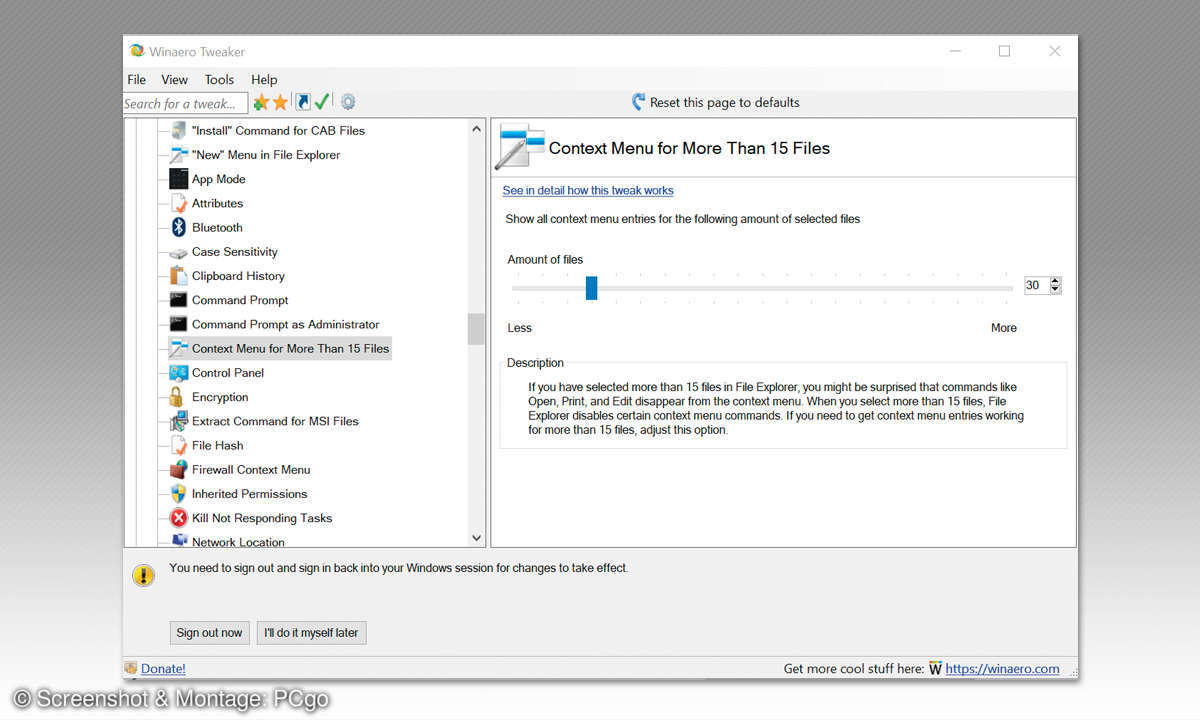Click the "New" Menu in File Explorer icon
The height and width of the screenshot is (720, 1200).
178,155
